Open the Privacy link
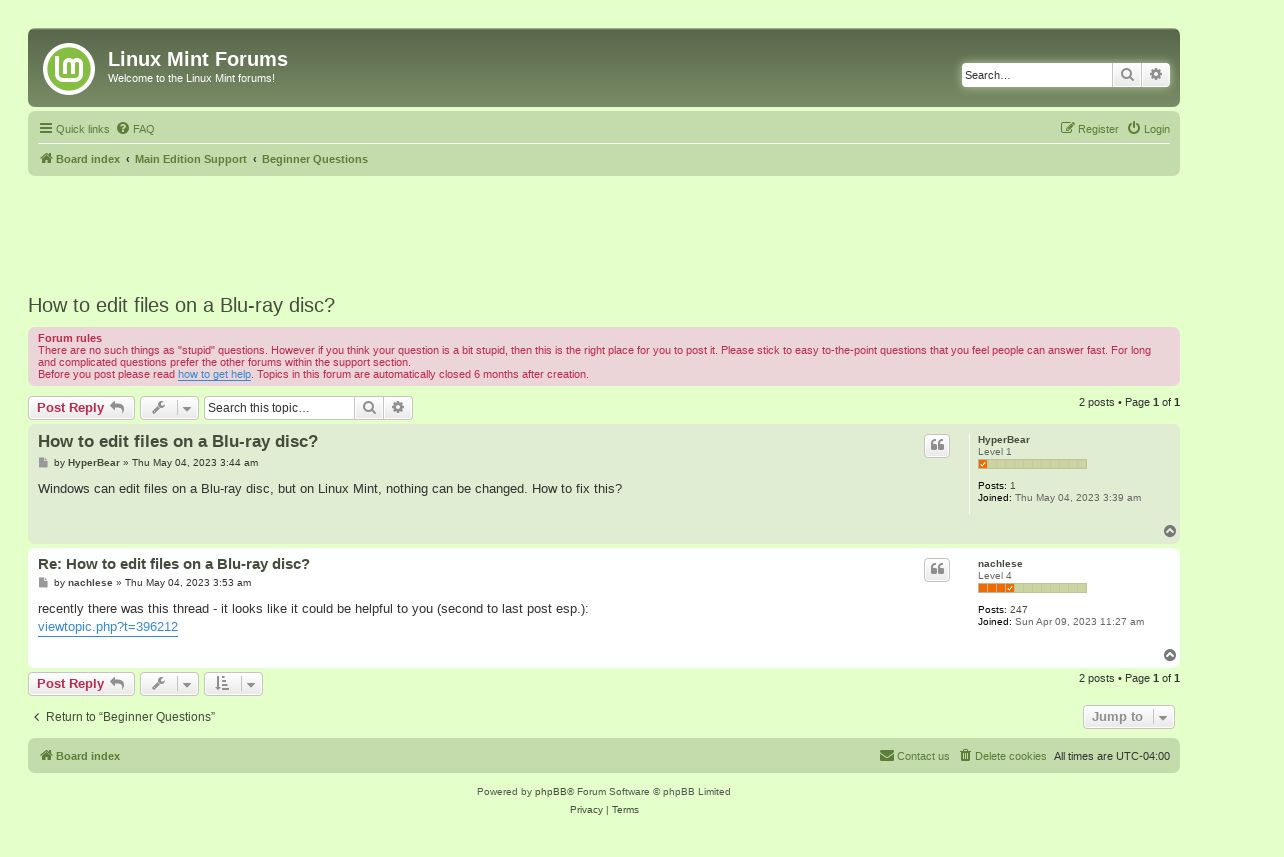Screen dimensions: 1284x857 click(x=586, y=810)
